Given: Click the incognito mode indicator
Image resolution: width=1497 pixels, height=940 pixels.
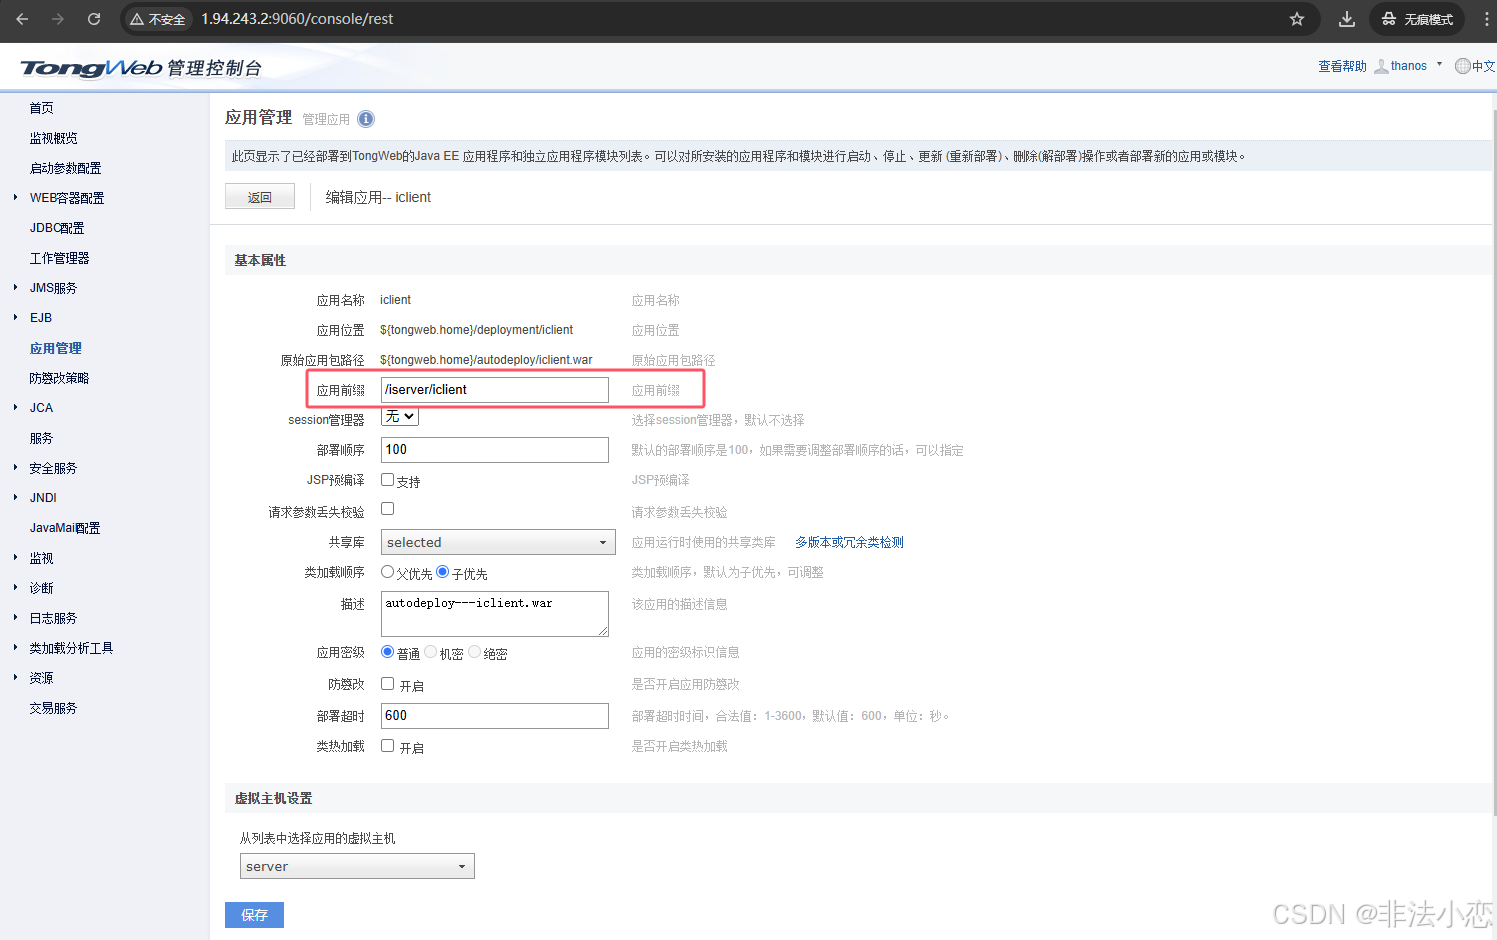Looking at the screenshot, I should click(x=1417, y=19).
